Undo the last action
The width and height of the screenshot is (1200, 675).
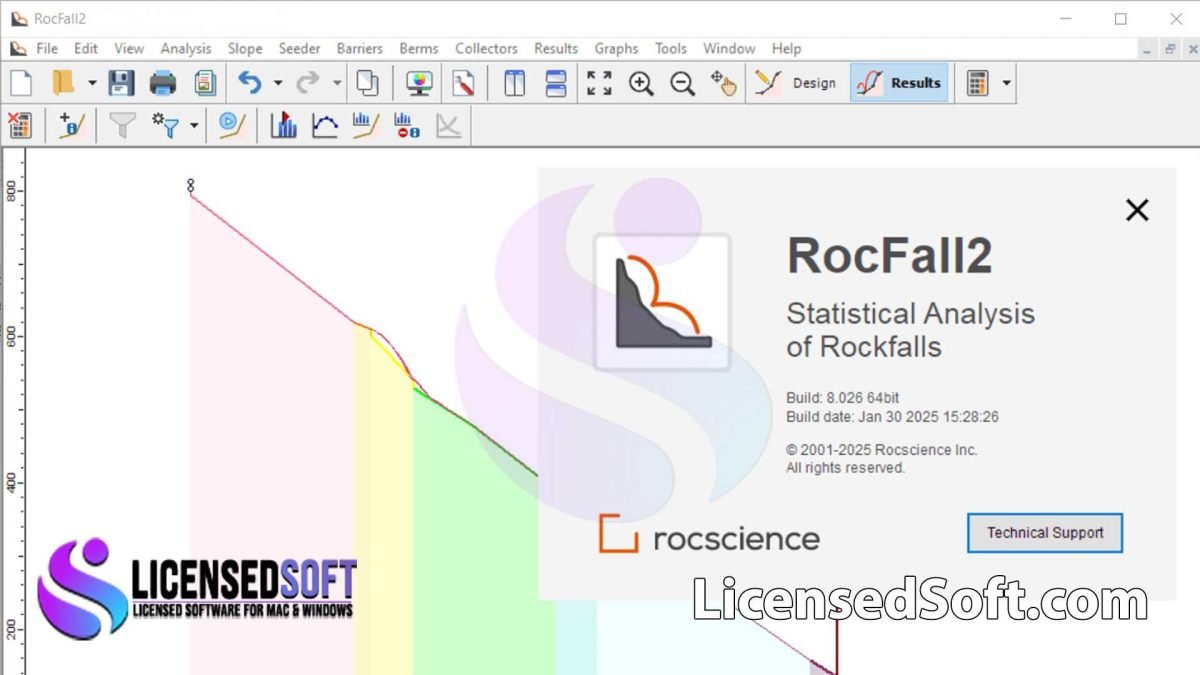coord(250,83)
